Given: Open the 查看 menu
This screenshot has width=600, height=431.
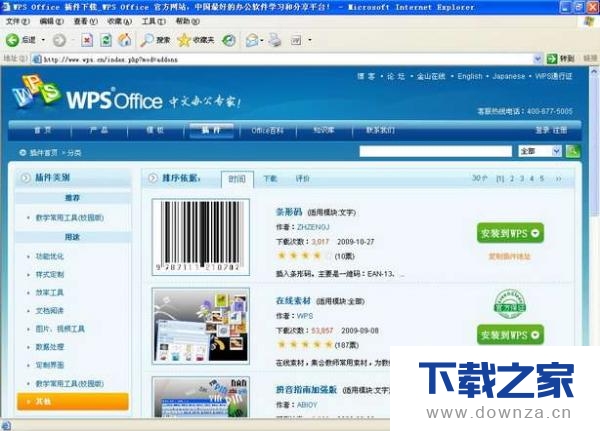Looking at the screenshot, I should click(86, 21).
